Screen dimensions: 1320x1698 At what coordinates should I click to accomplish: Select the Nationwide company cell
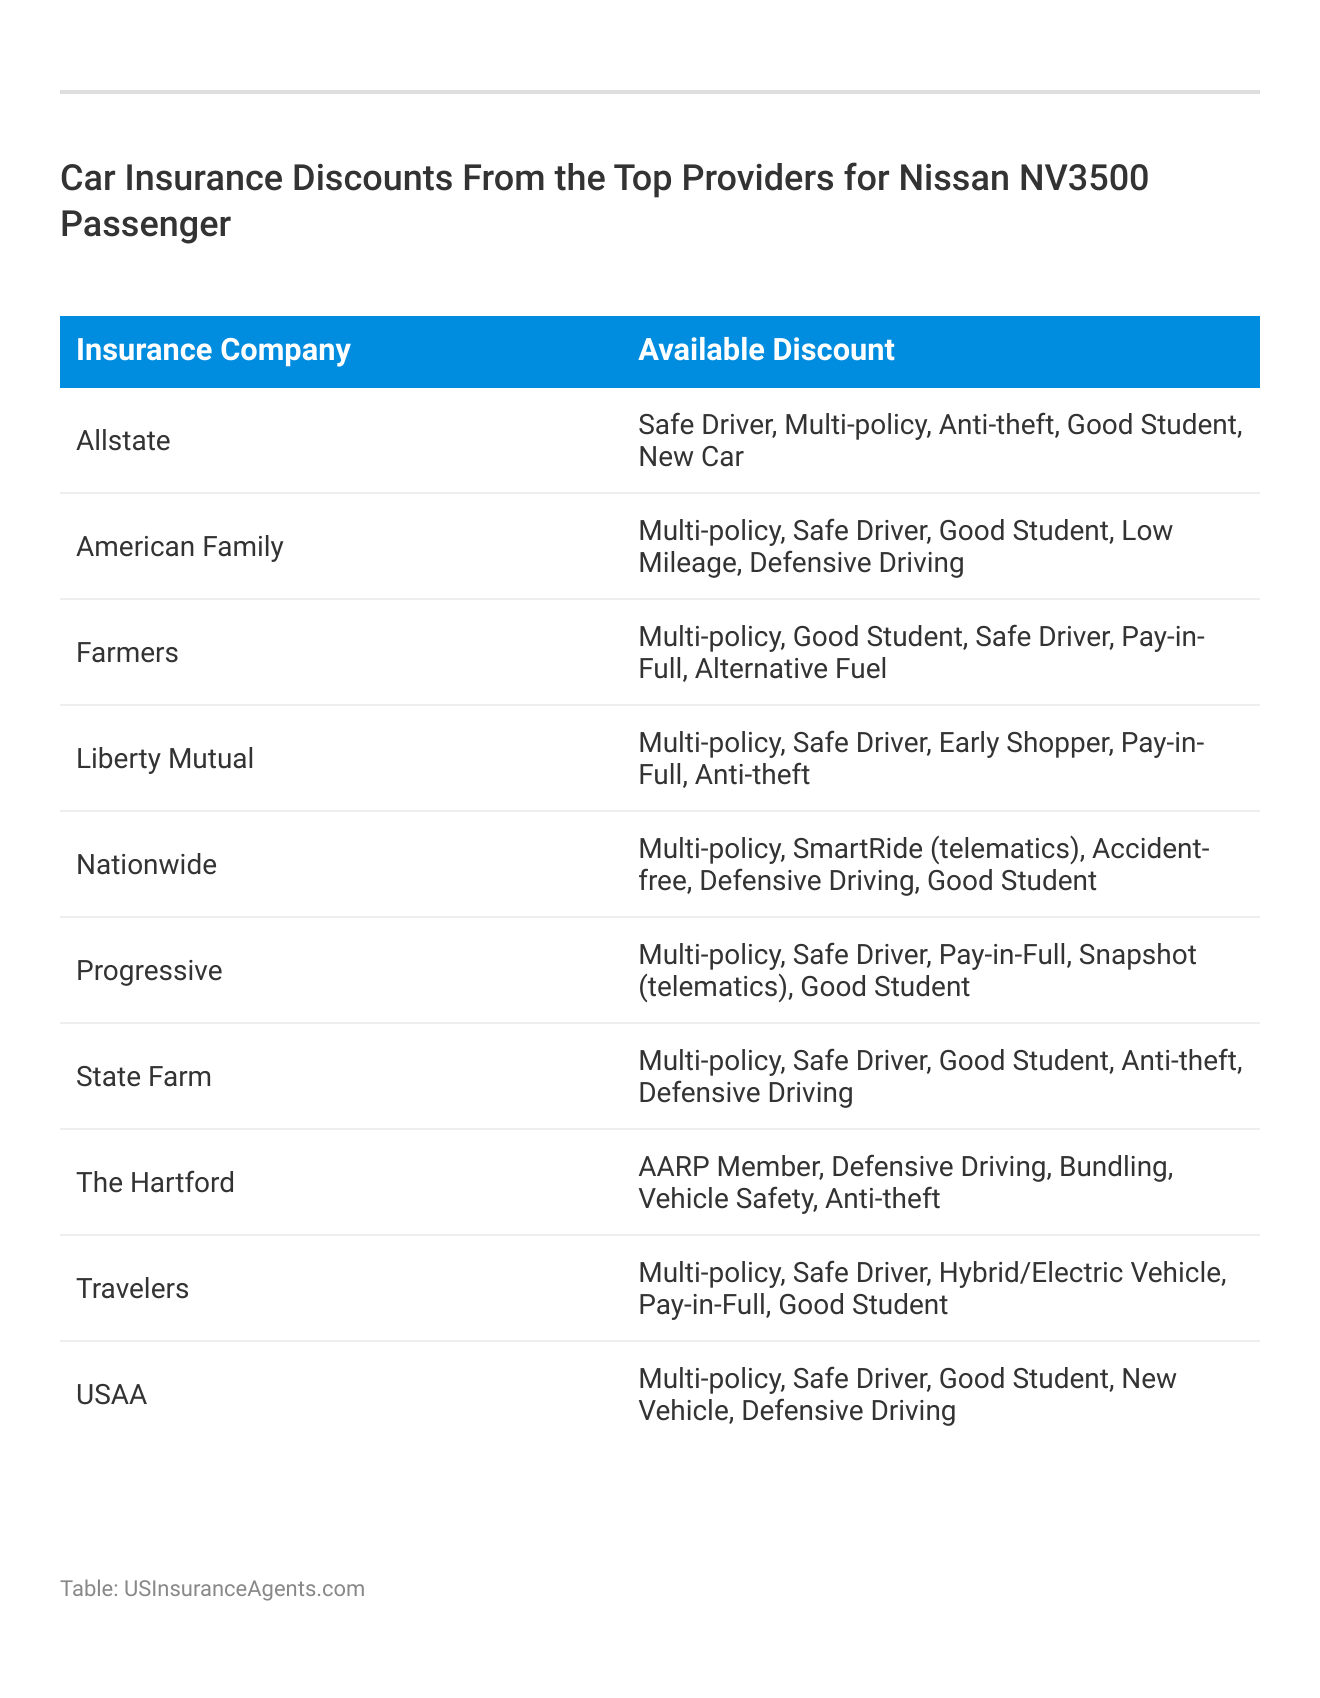click(x=146, y=865)
